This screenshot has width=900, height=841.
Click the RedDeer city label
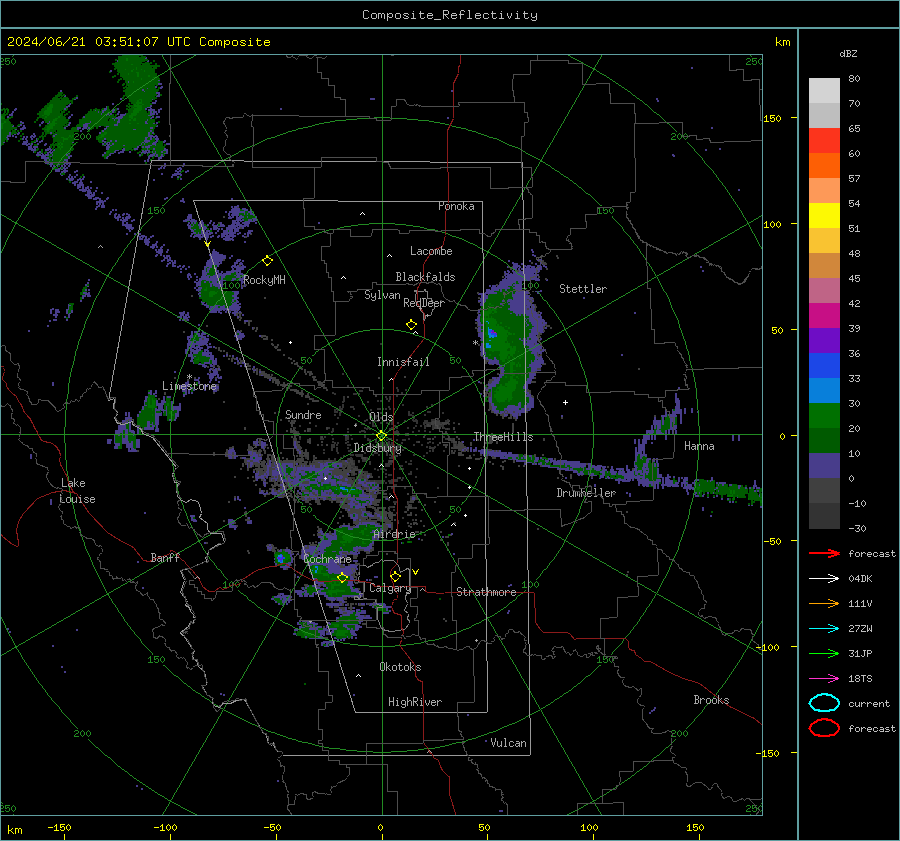tap(424, 303)
